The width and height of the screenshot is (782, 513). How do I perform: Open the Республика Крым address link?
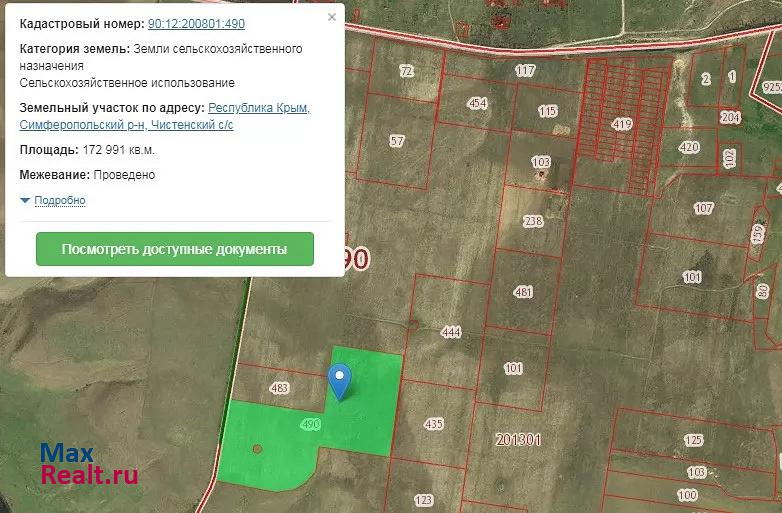coord(259,108)
